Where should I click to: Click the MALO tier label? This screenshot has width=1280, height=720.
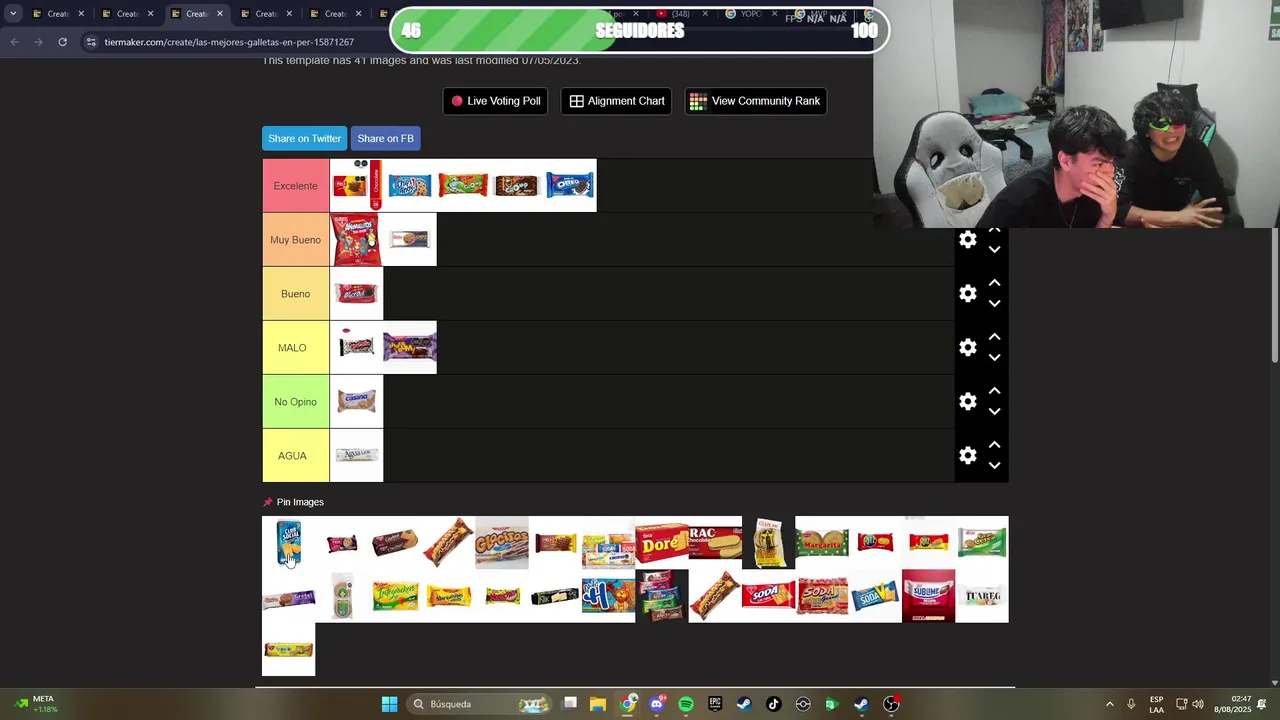pyautogui.click(x=296, y=348)
